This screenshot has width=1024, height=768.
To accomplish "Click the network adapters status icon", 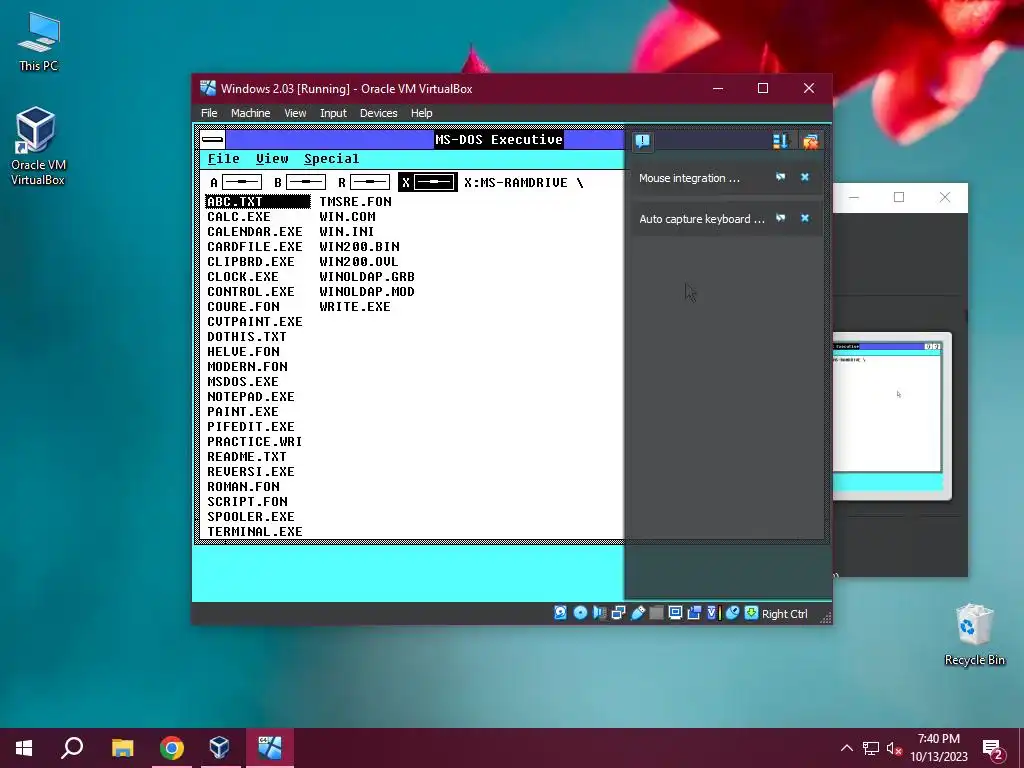I will tap(618, 613).
